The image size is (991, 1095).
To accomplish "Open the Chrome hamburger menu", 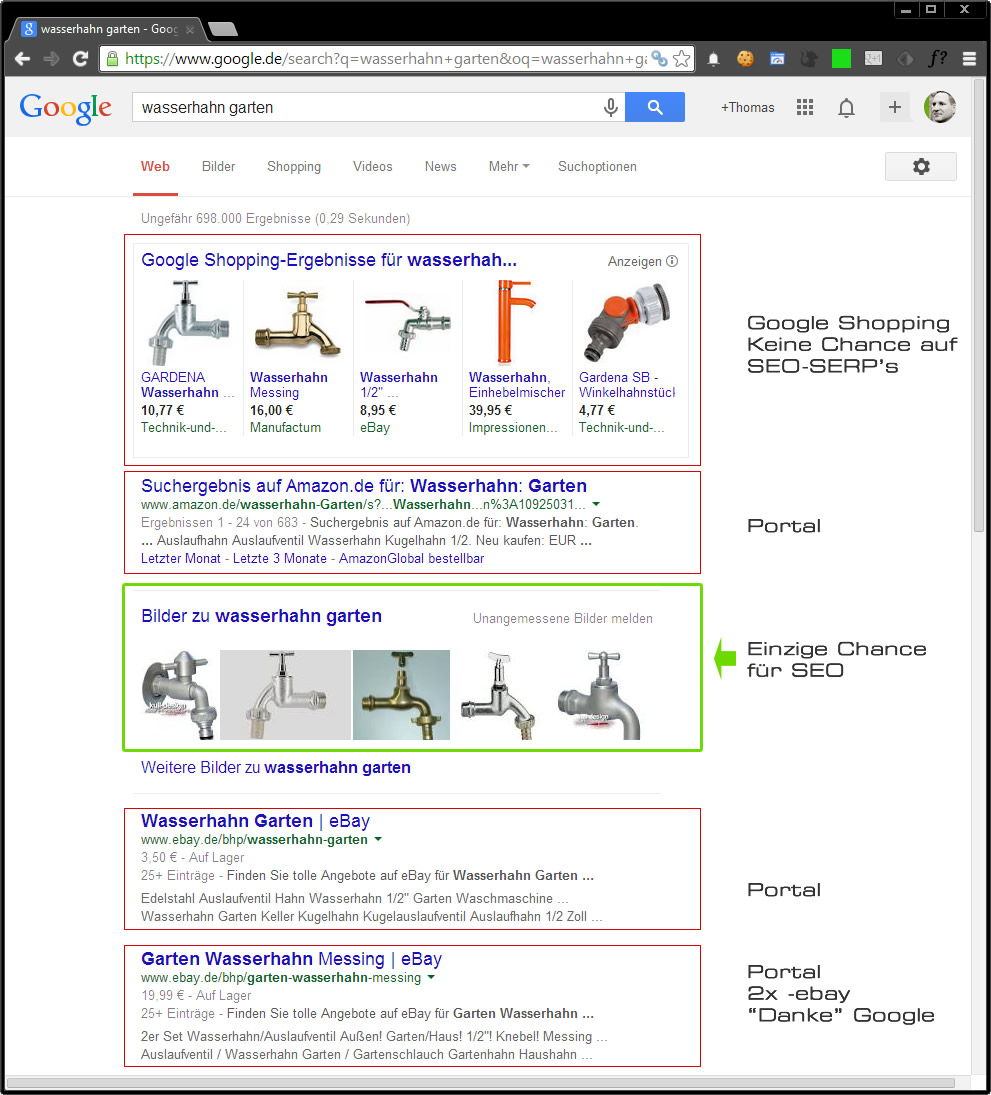I will tap(969, 59).
